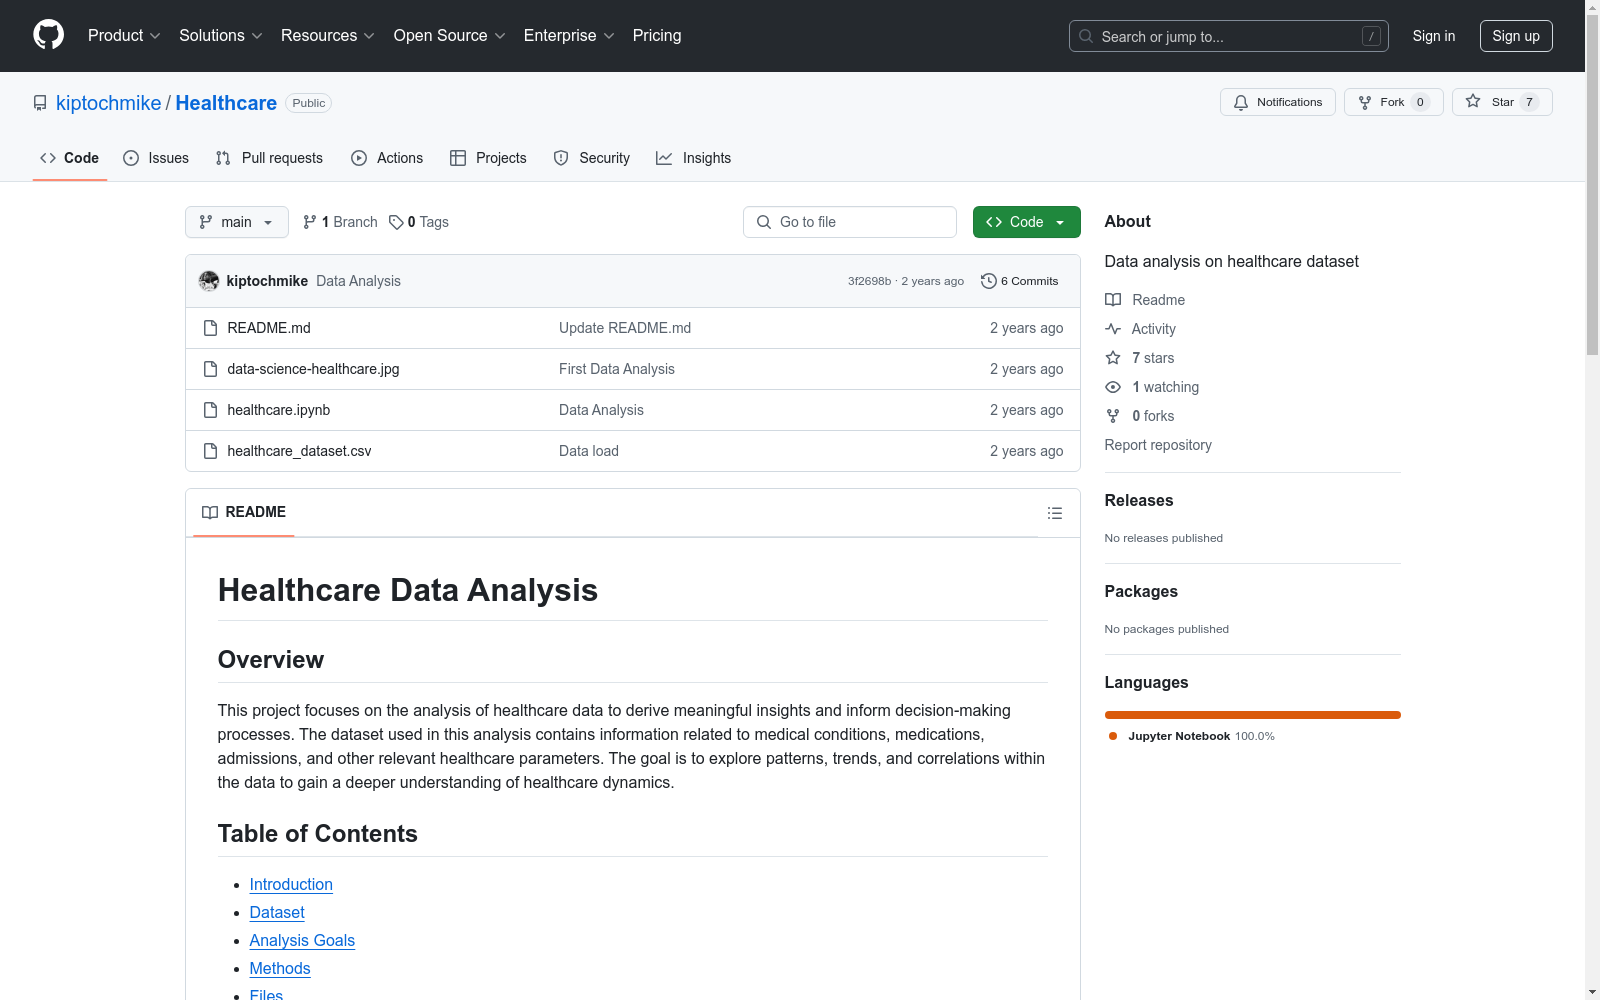The height and width of the screenshot is (1000, 1600).
Task: Expand the Product menu
Action: tap(124, 36)
